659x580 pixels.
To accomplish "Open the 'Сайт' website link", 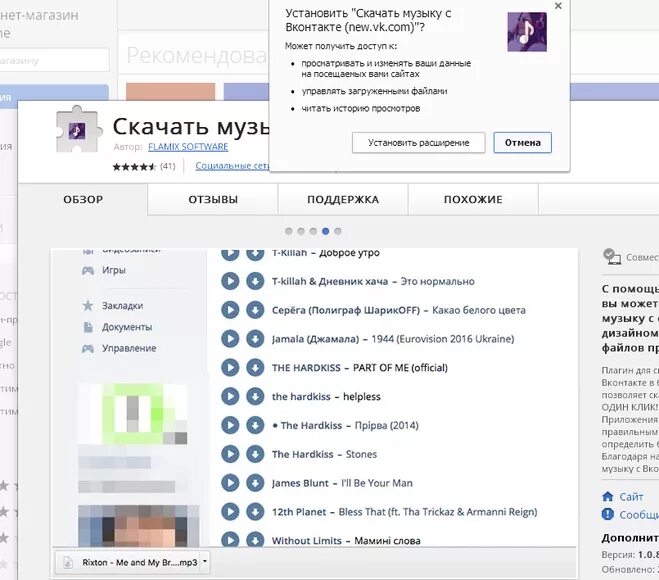I will coord(631,497).
